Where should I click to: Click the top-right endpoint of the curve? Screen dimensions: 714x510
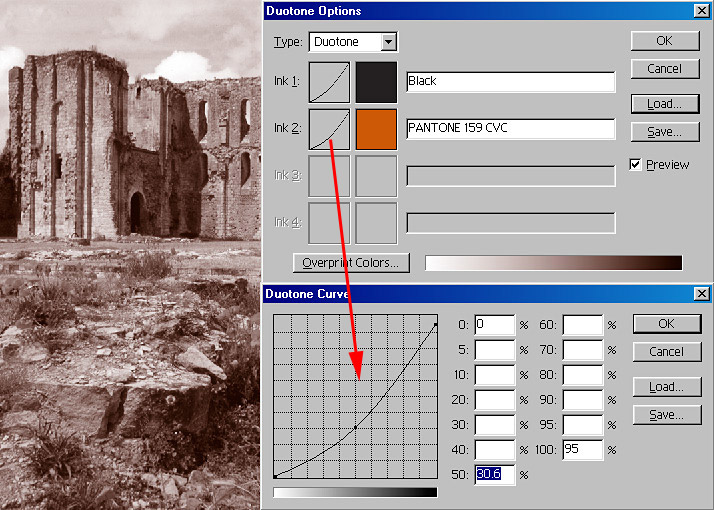click(436, 325)
